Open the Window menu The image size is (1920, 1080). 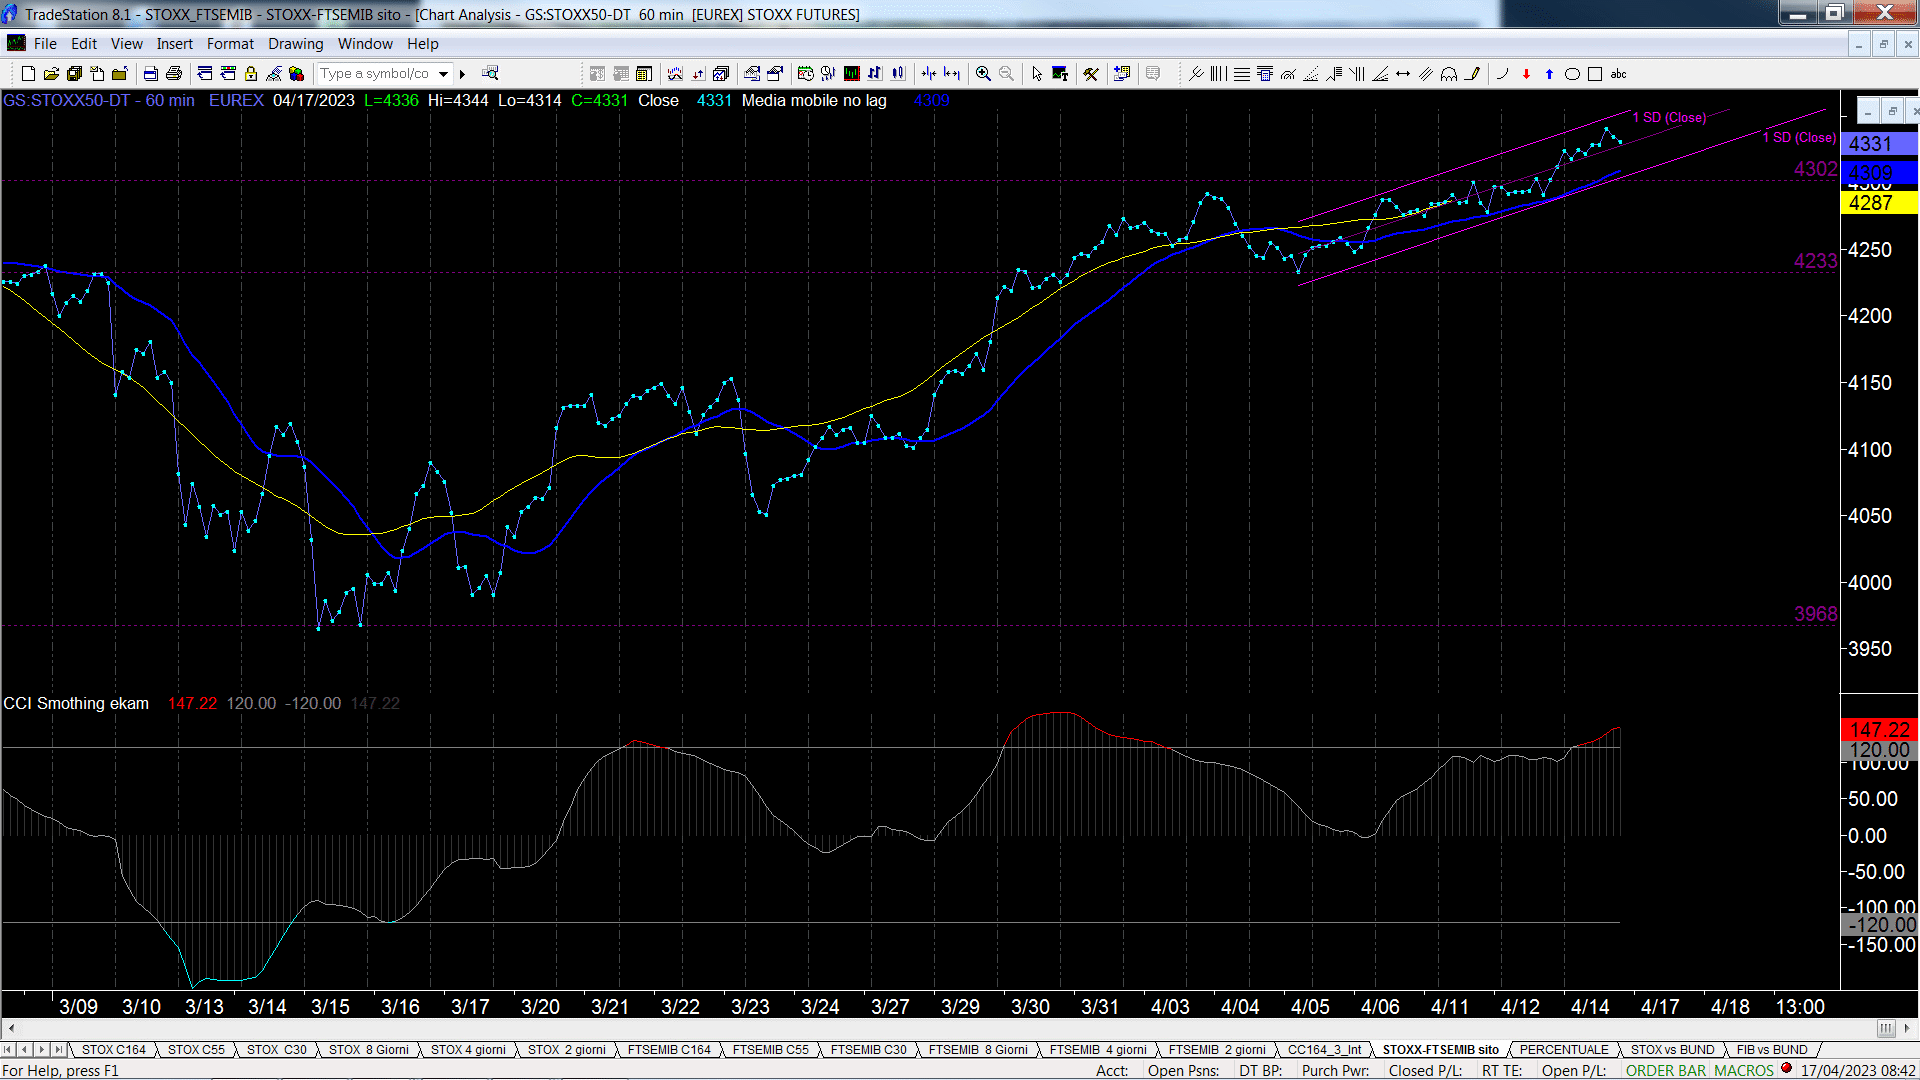tap(365, 44)
